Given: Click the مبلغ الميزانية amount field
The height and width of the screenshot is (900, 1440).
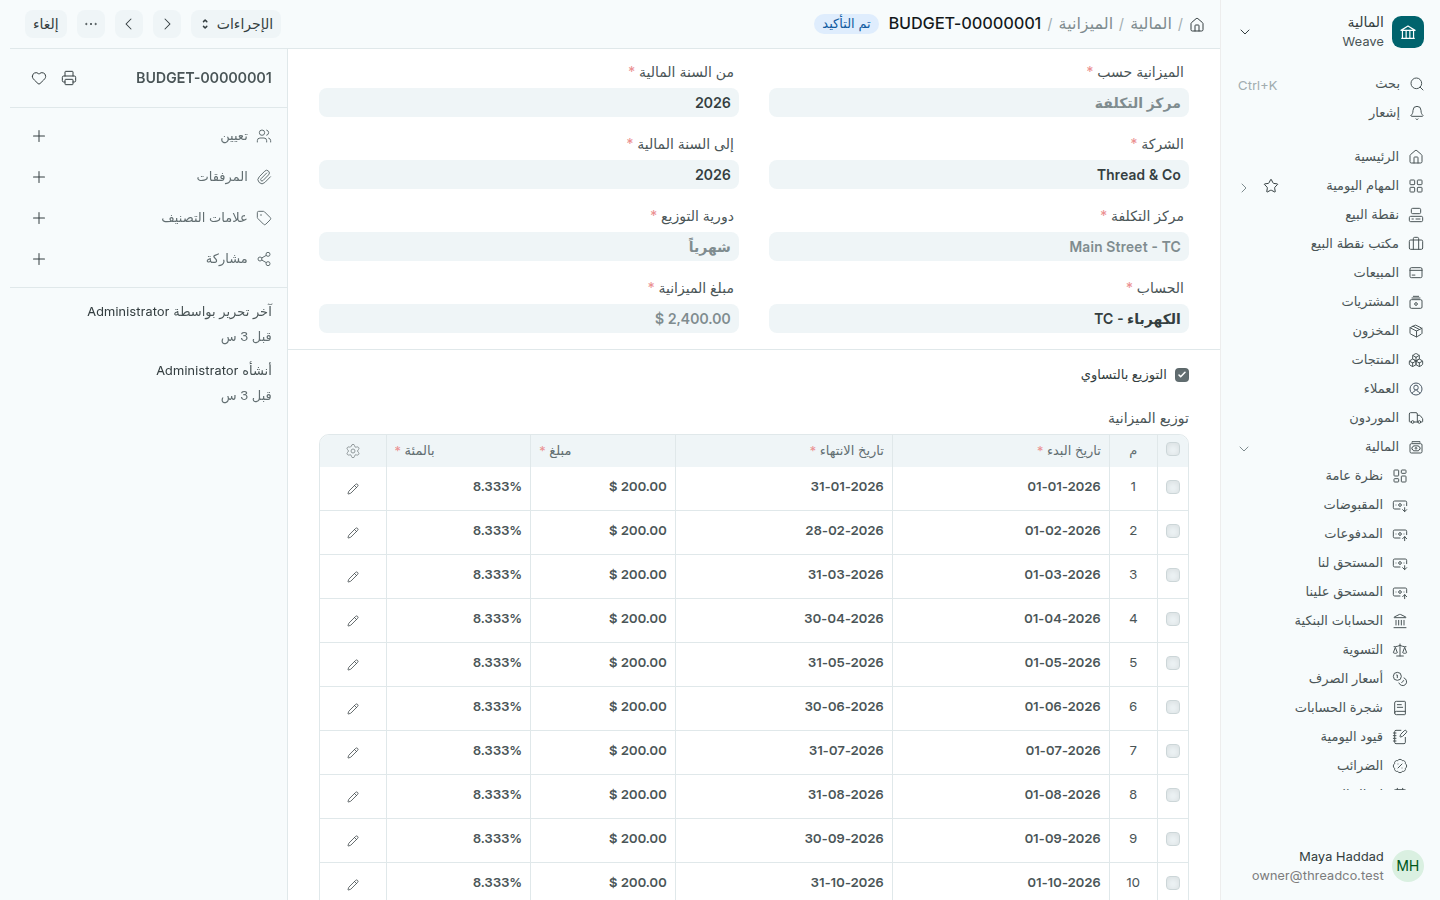Looking at the screenshot, I should click(529, 319).
